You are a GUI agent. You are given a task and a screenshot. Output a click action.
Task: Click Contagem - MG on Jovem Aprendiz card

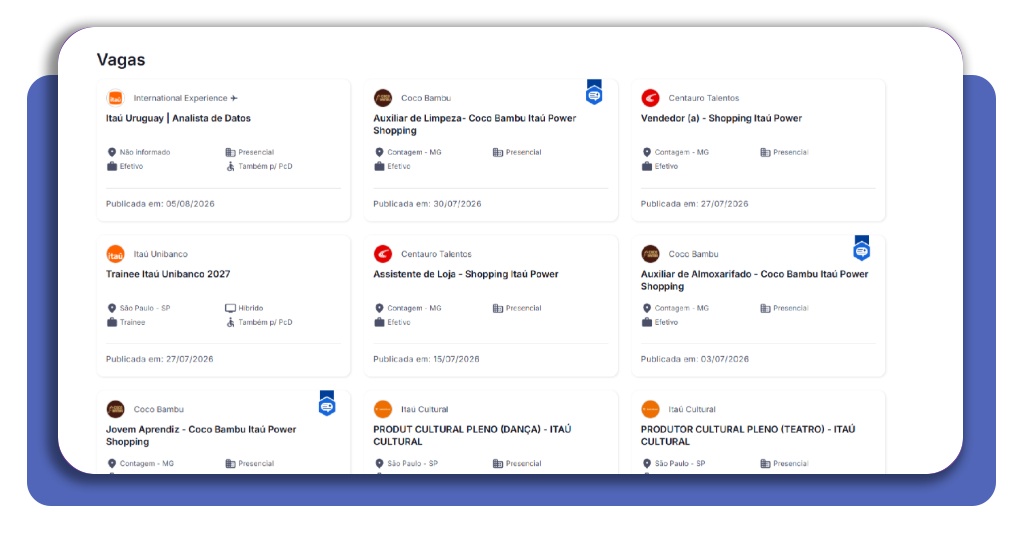pyautogui.click(x=147, y=464)
